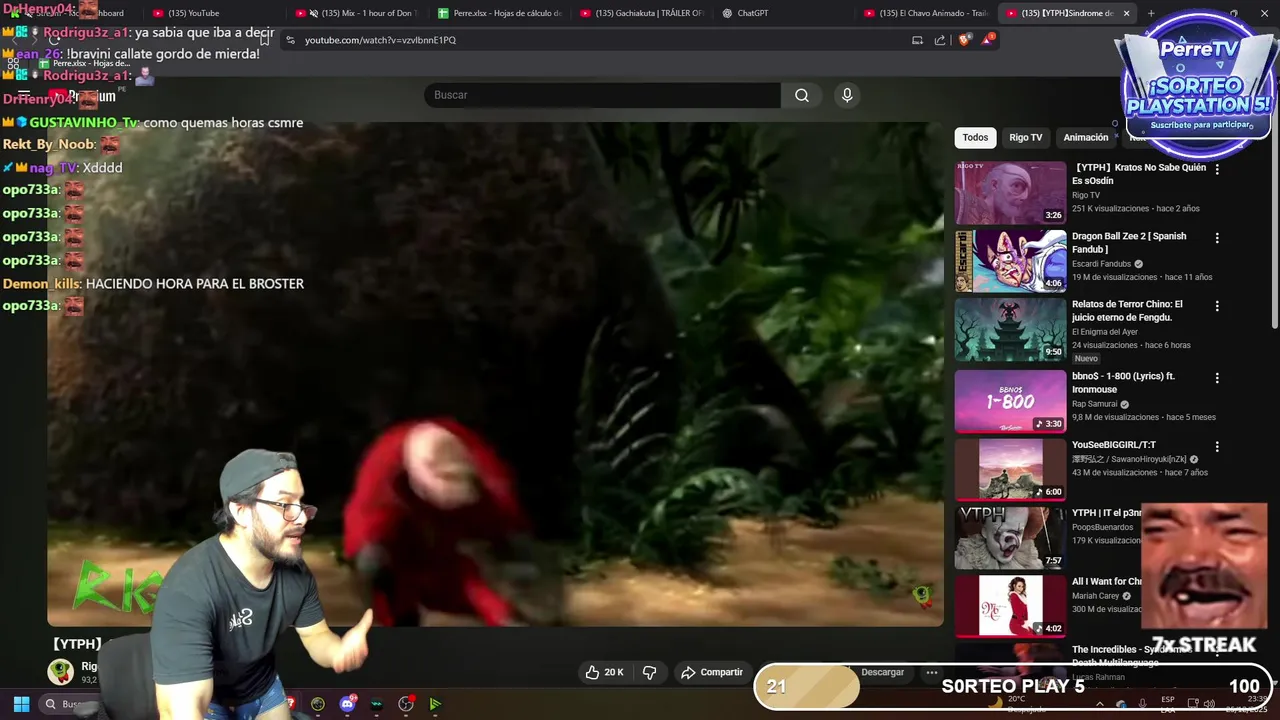Click the Pennywise YTPH thumbnail (7:57)

coord(1010,537)
